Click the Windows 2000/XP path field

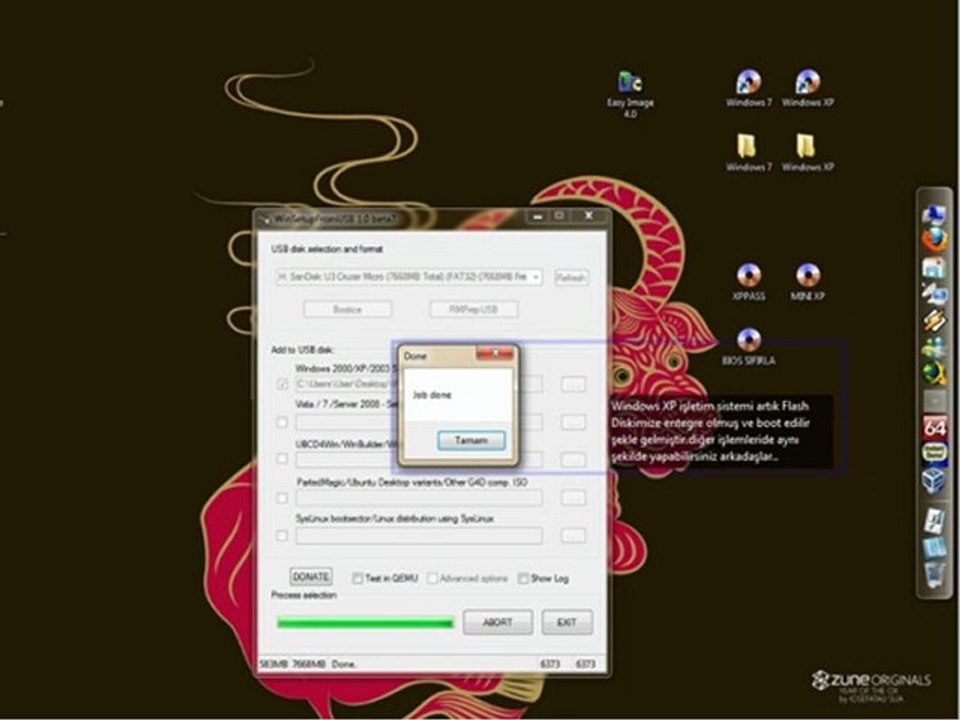347,384
